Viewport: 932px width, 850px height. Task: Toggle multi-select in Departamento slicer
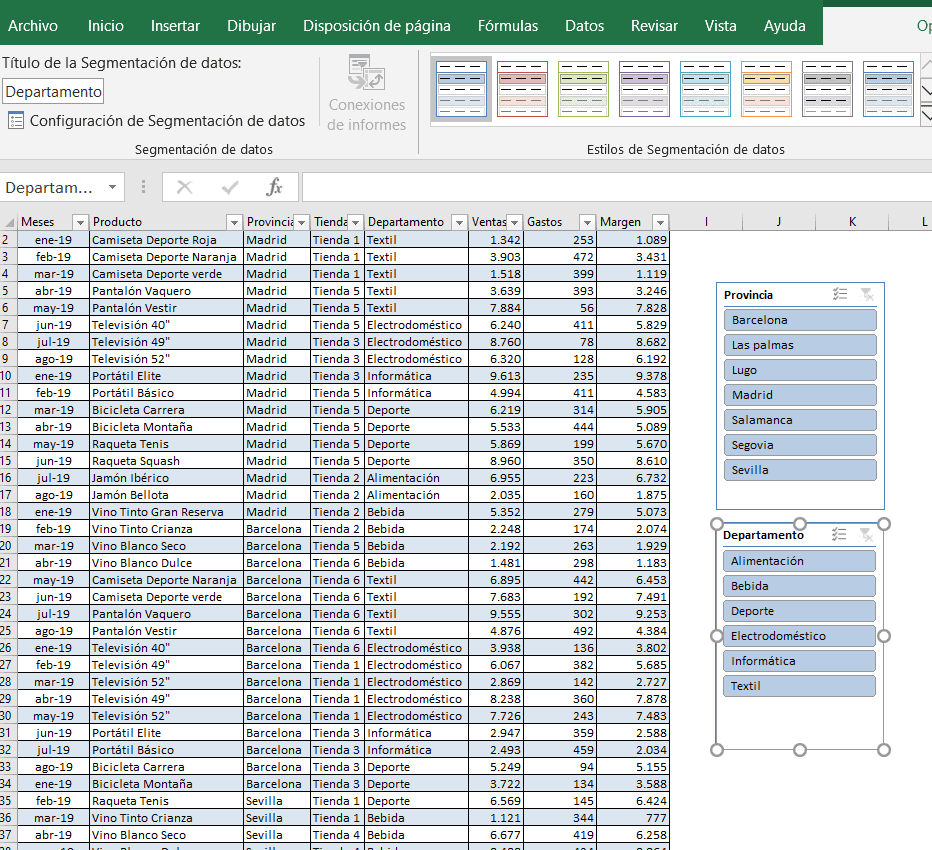839,534
